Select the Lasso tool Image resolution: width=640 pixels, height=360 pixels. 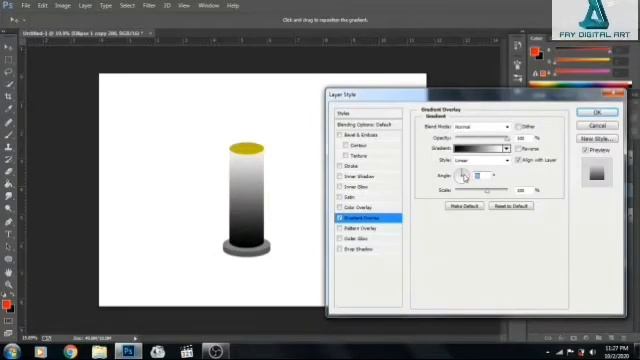(x=8, y=72)
